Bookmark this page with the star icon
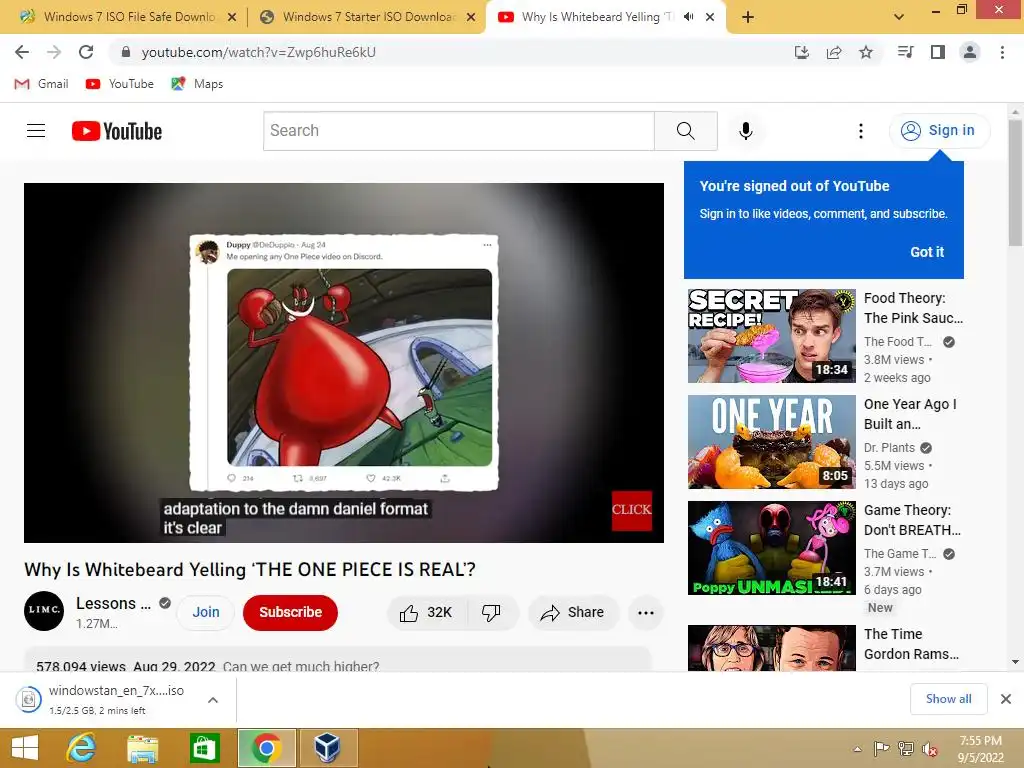 pyautogui.click(x=866, y=52)
